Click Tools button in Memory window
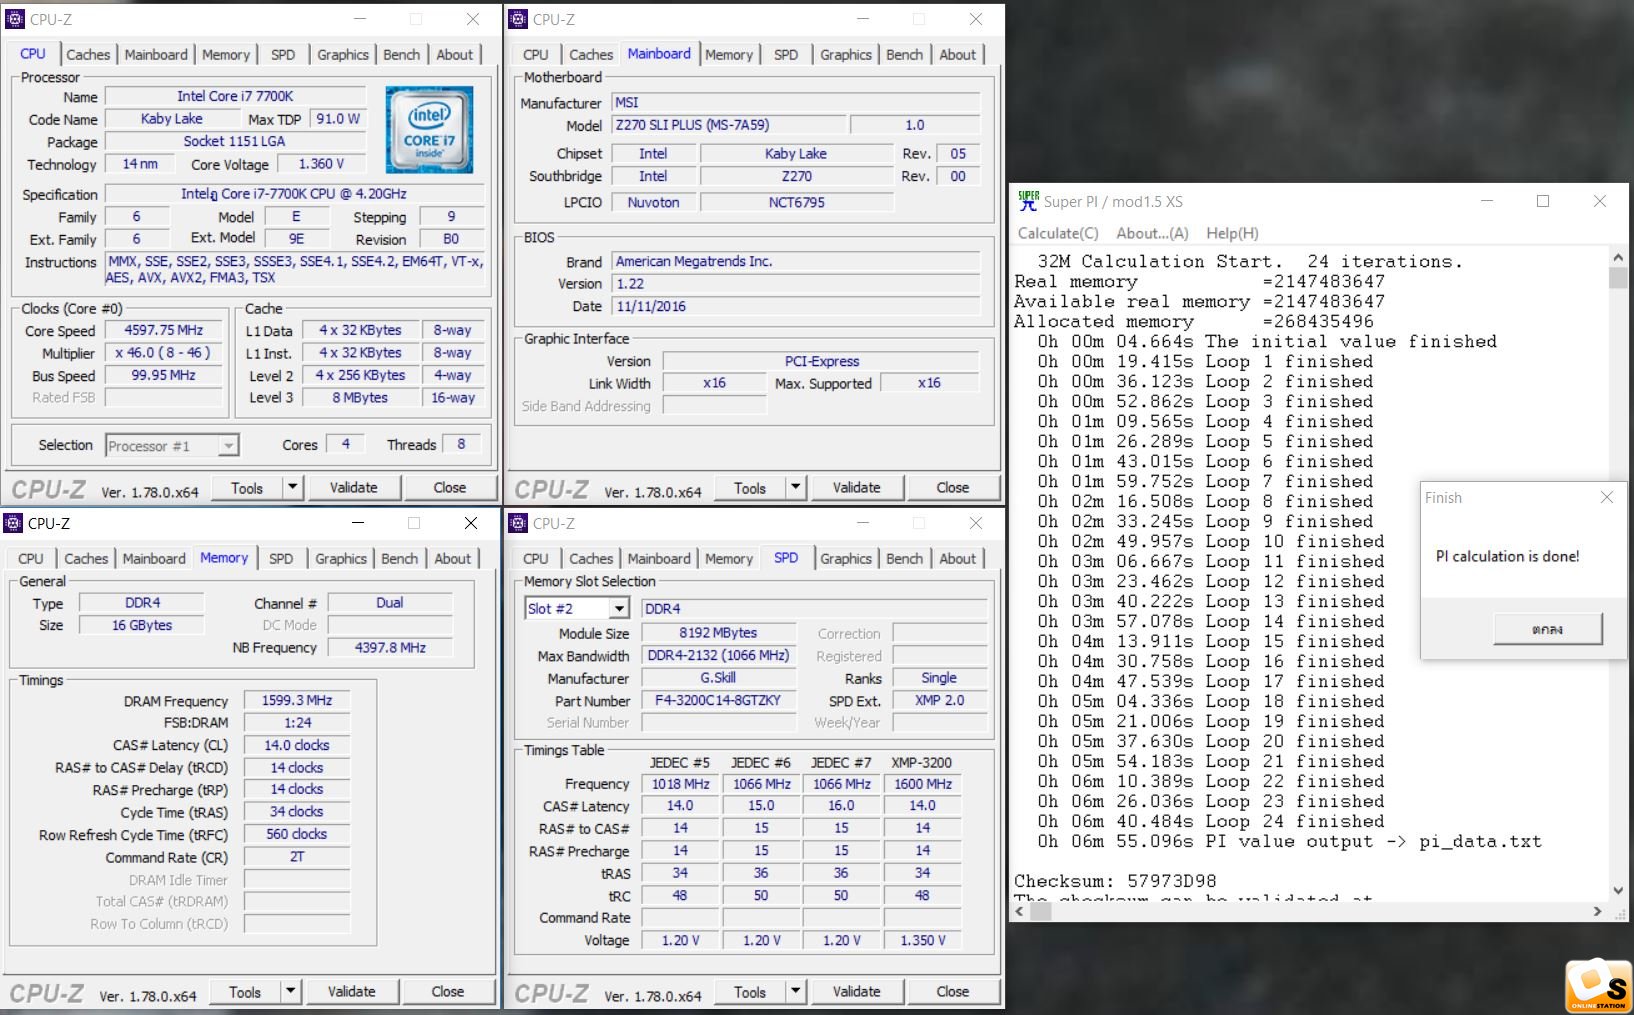Screen dimensions: 1634x1015 pyautogui.click(x=245, y=991)
